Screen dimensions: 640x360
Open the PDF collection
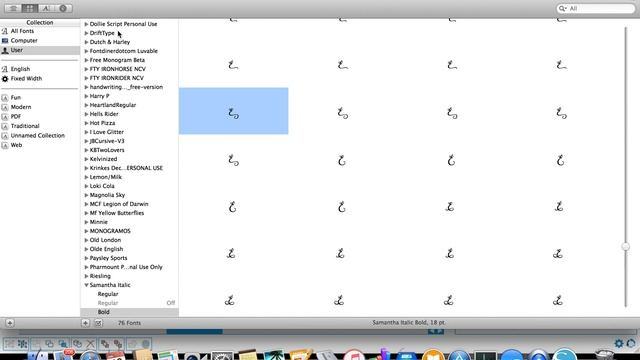(x=16, y=116)
